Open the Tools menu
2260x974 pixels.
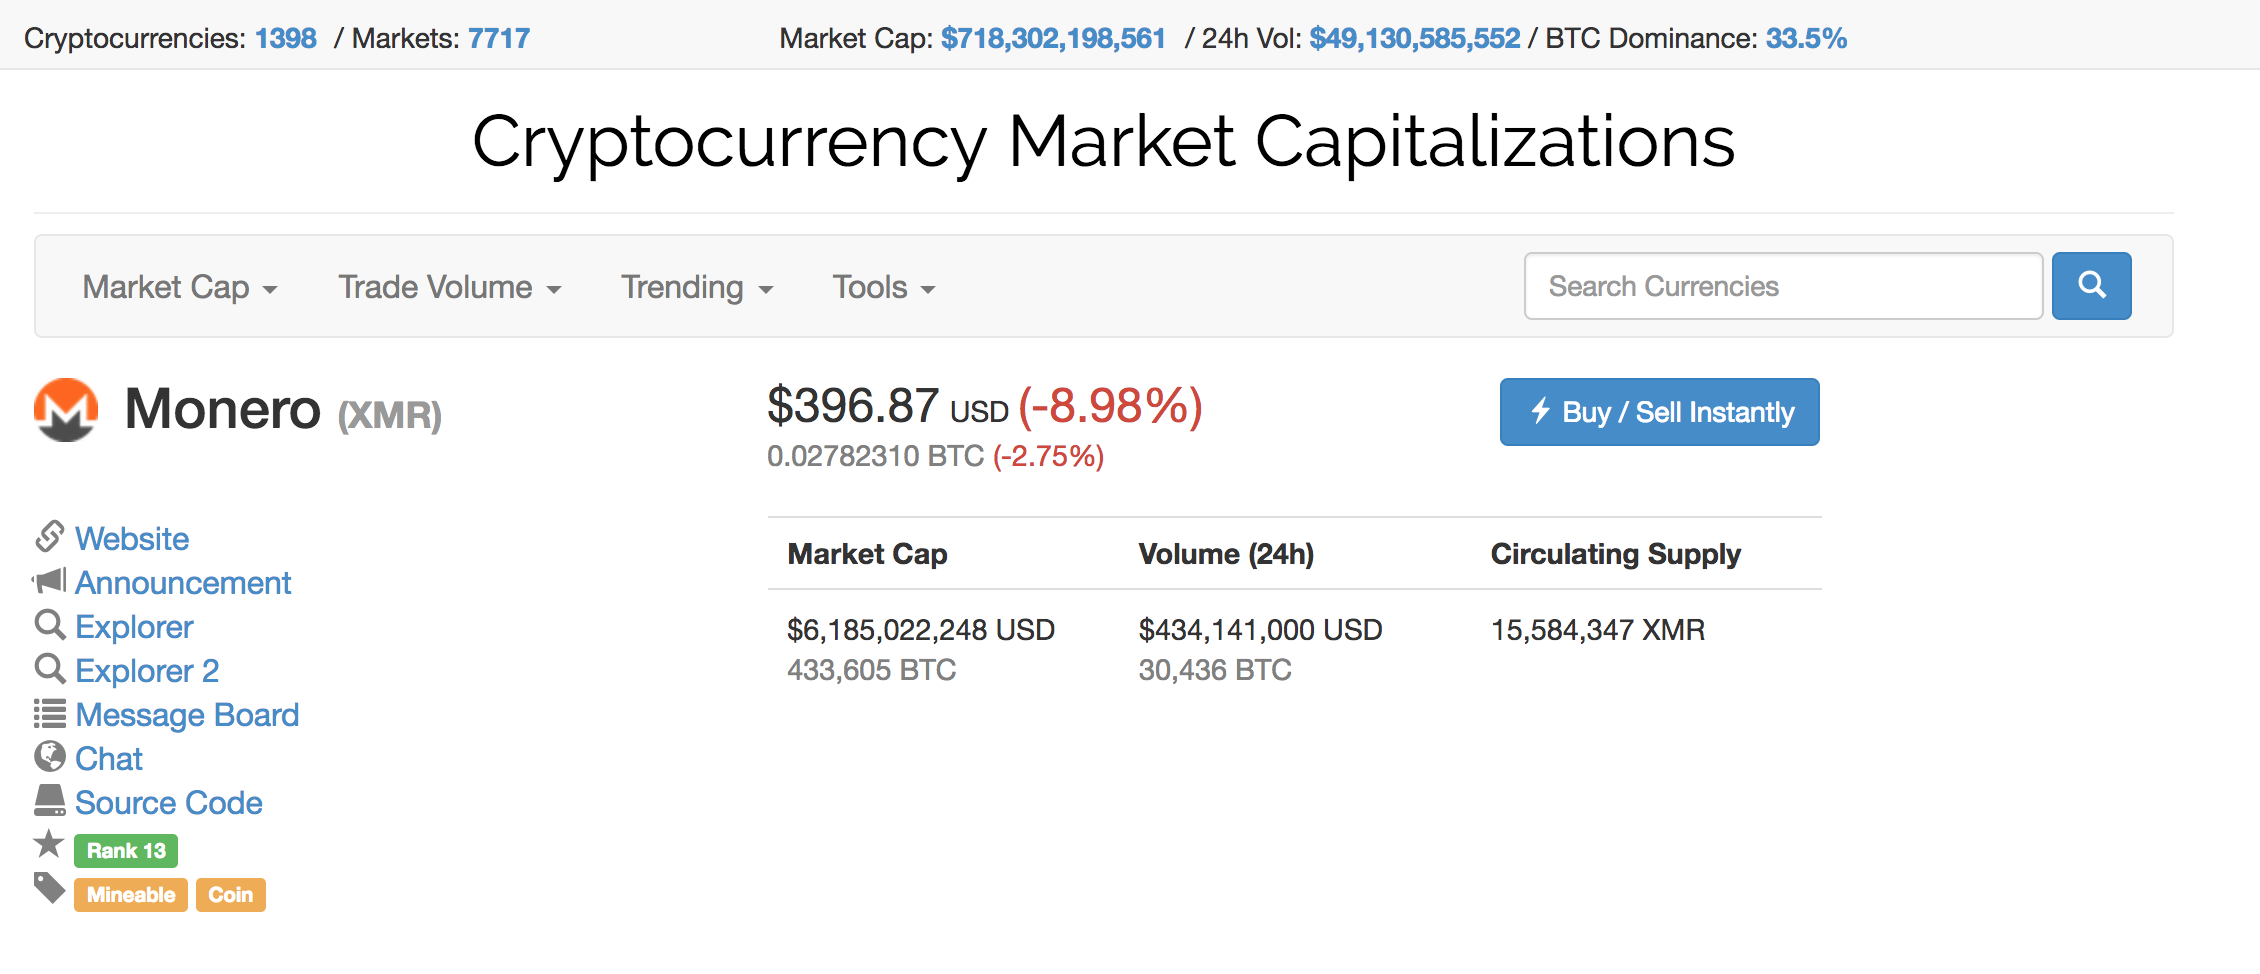[884, 287]
